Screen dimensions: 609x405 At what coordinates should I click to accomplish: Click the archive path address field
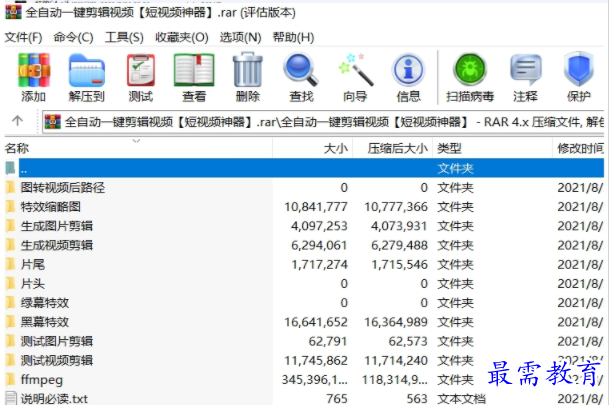coord(323,122)
